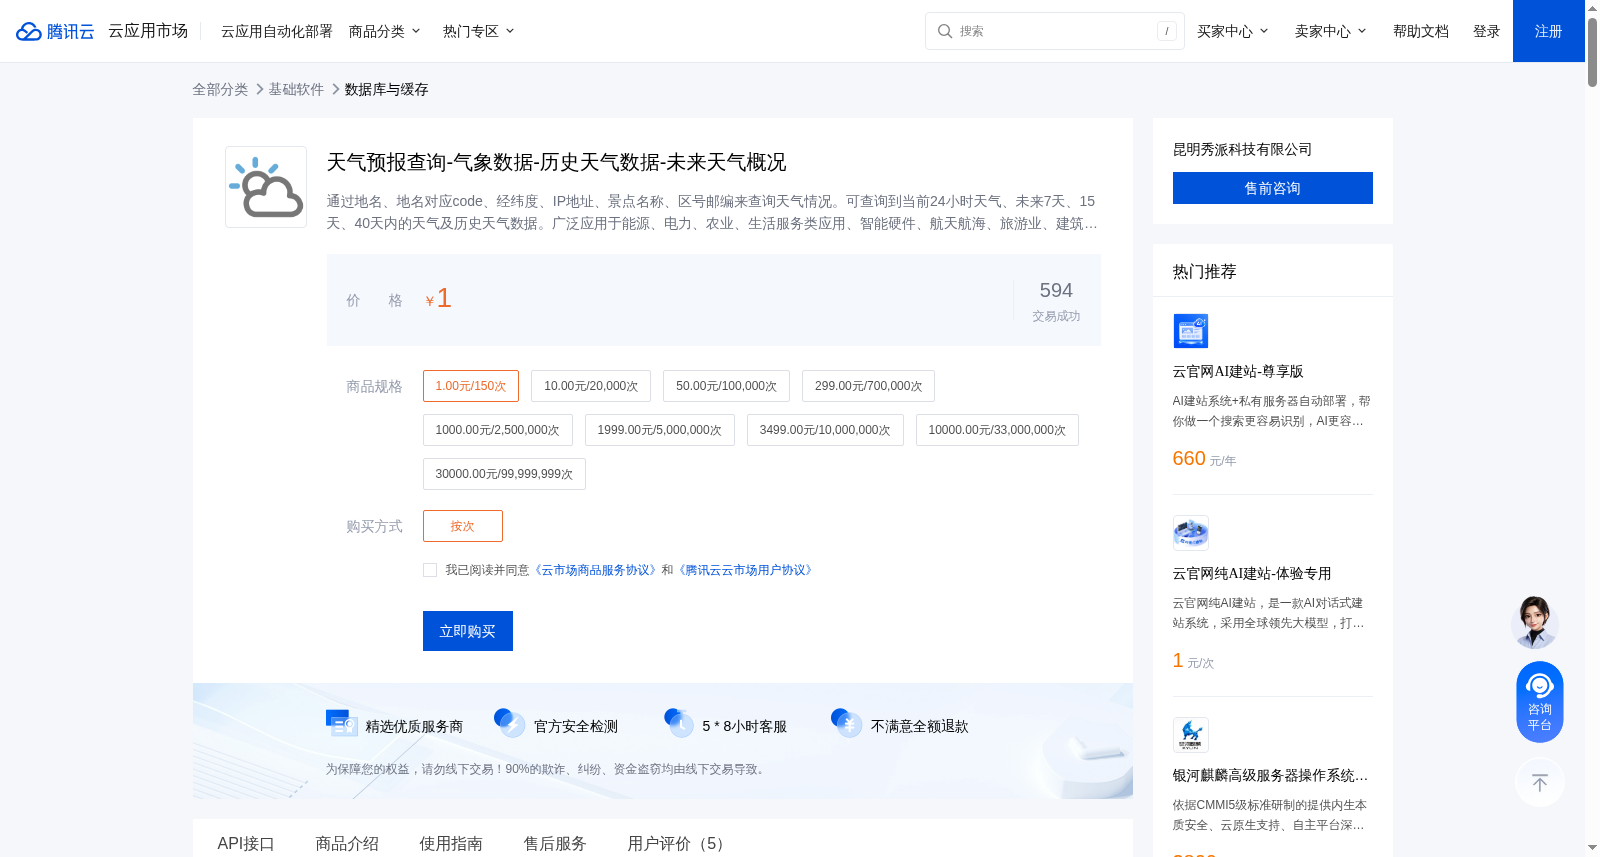Click the back-to-top arrow button
Image resolution: width=1600 pixels, height=857 pixels.
tap(1540, 782)
